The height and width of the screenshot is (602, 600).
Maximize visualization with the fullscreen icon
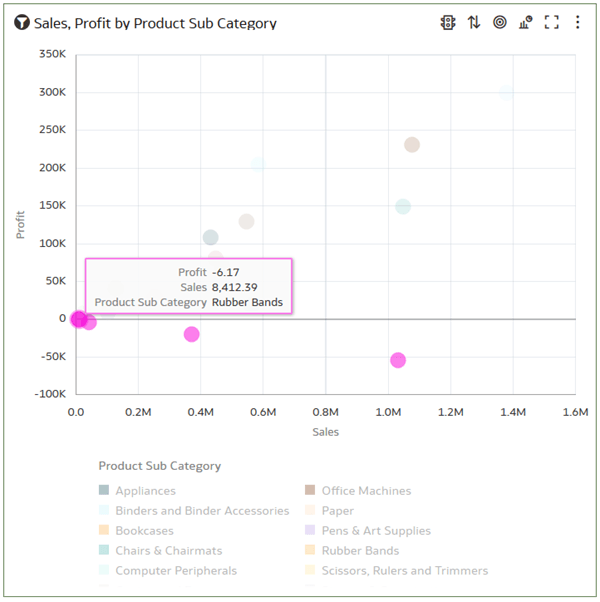551,22
